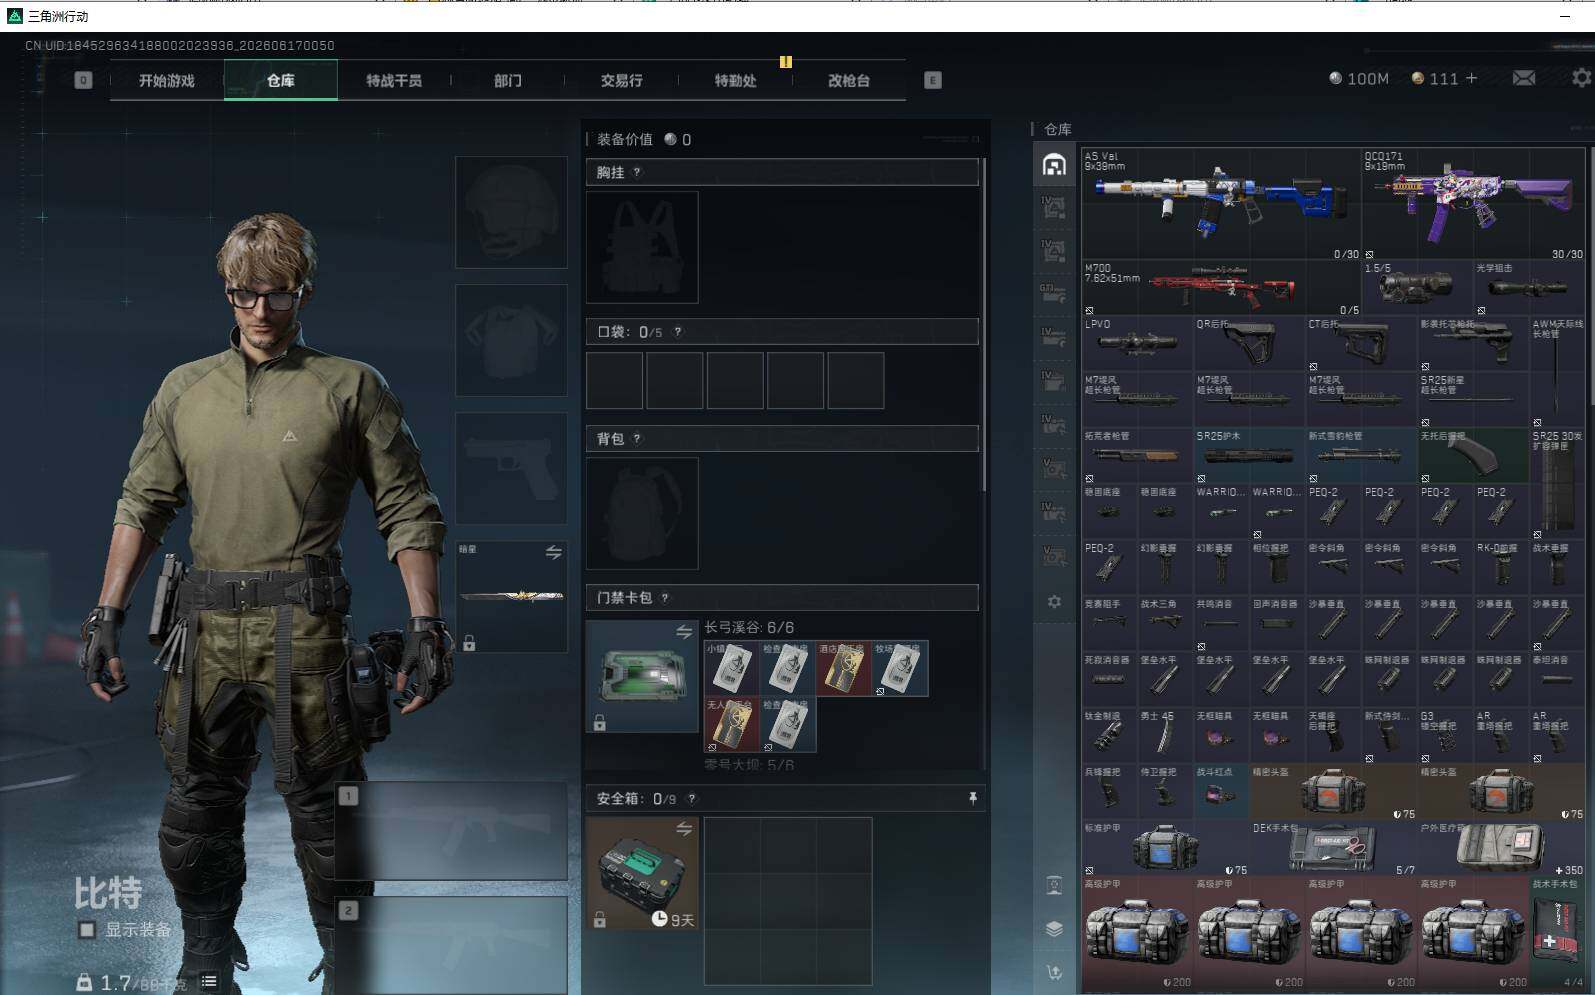This screenshot has height=995, width=1595.
Task: Select the 户外医疗箱 medical box
Action: (1502, 848)
